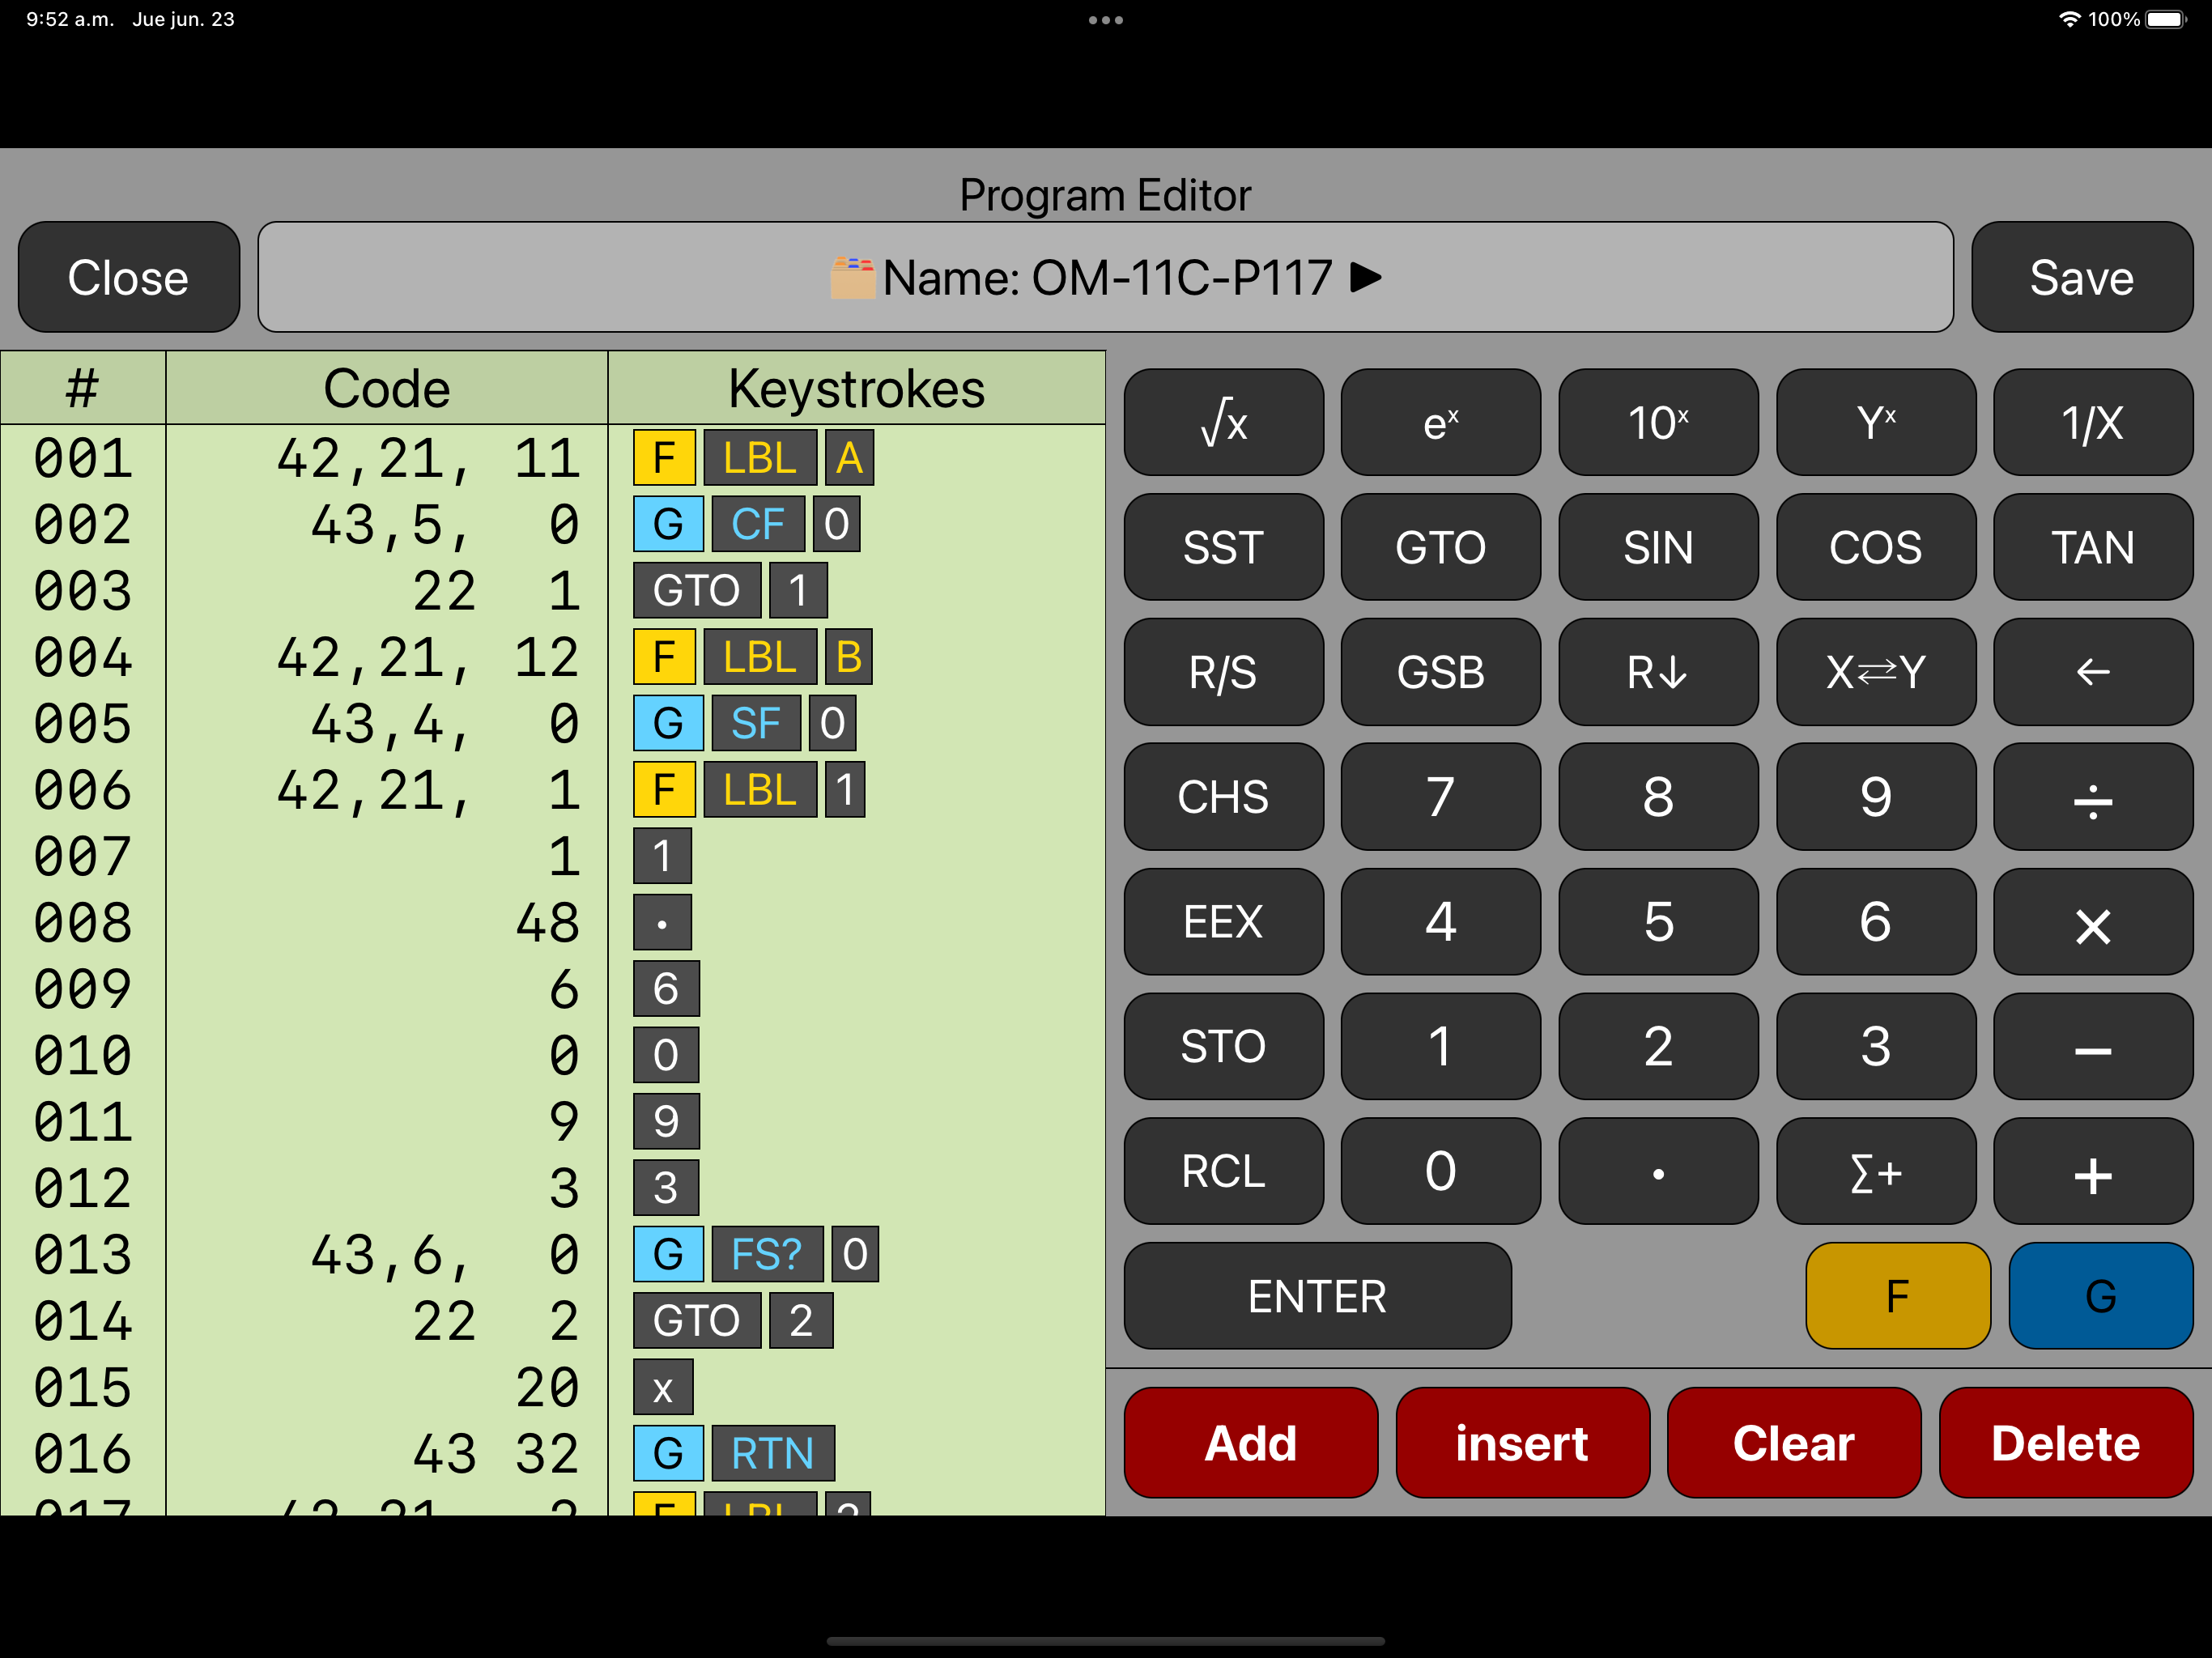2212x1658 pixels.
Task: Tap the divide ÷ key
Action: pos(2093,797)
